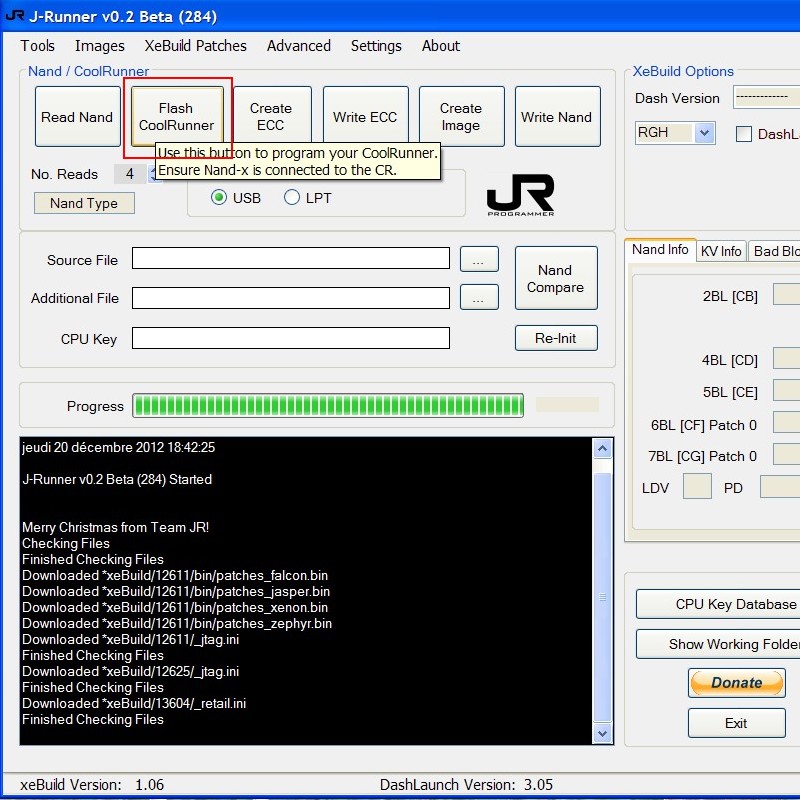Screen dimensions: 800x800
Task: Click the J-Runner title bar icon
Action: [15, 15]
